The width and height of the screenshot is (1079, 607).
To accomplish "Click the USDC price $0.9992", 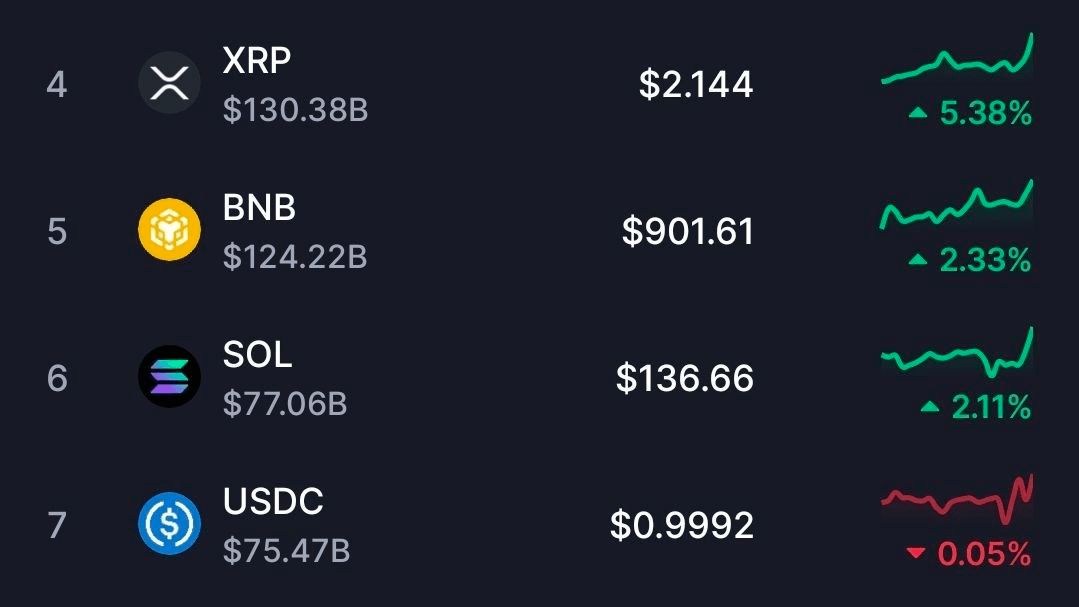I will click(681, 526).
